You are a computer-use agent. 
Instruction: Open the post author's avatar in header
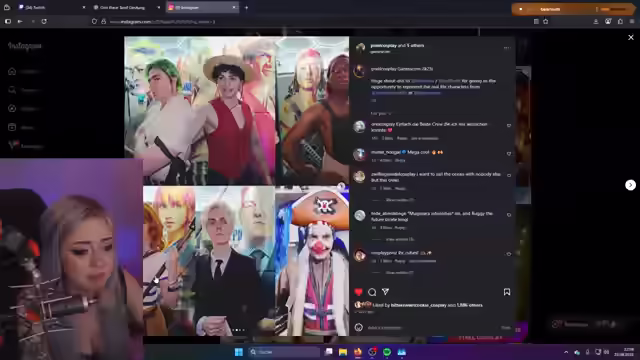pyautogui.click(x=360, y=48)
